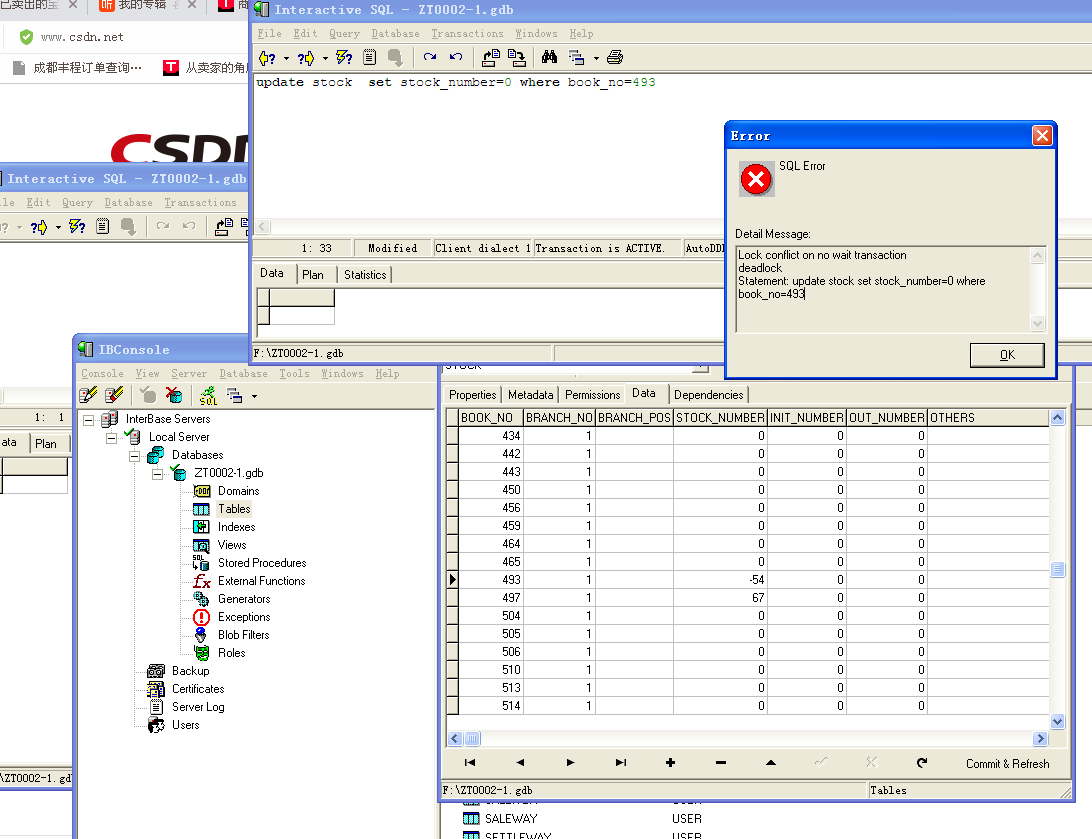Select Domains in IBConsole tree
Screen dimensions: 1092x839
click(x=238, y=491)
